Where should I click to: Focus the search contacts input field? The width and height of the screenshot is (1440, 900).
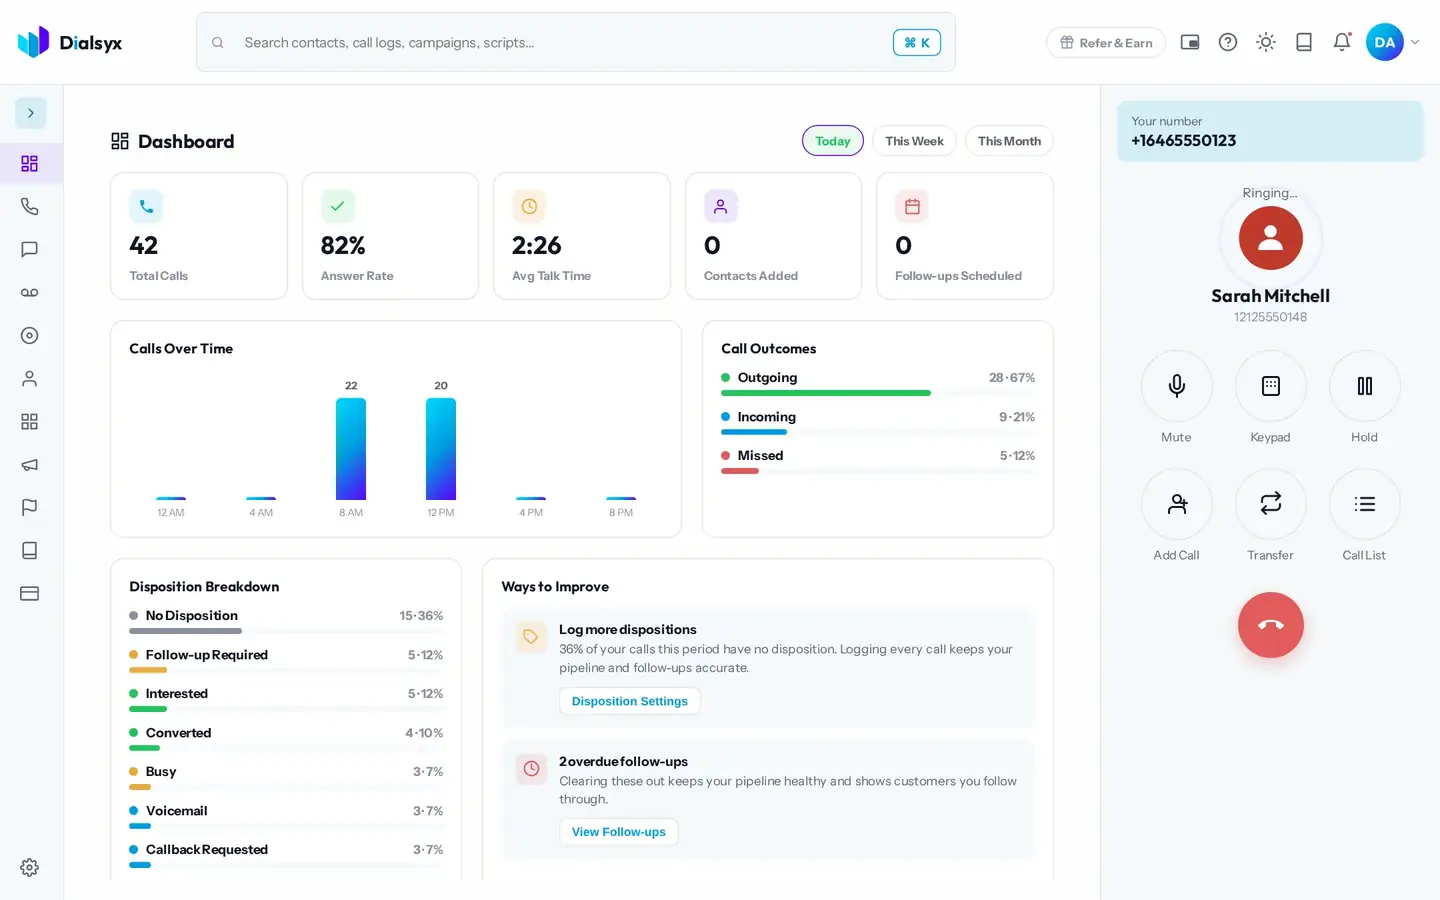coord(576,42)
